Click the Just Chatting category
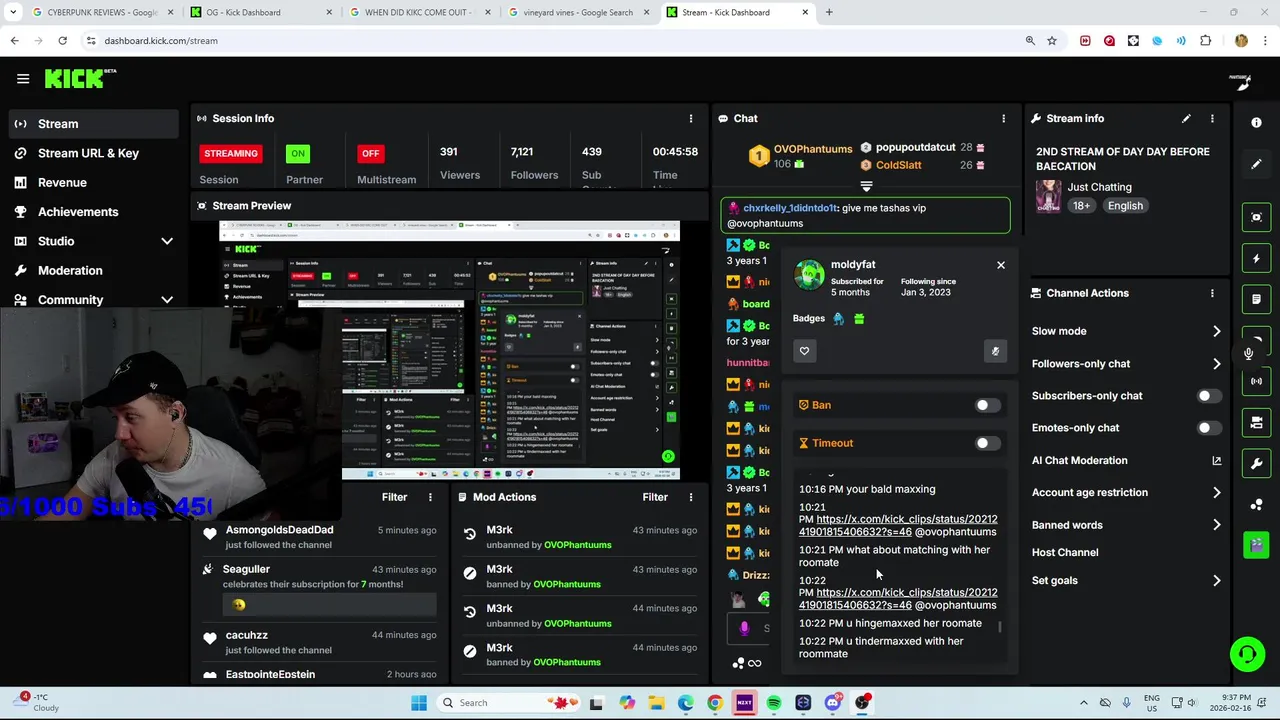The height and width of the screenshot is (720, 1280). point(1099,187)
